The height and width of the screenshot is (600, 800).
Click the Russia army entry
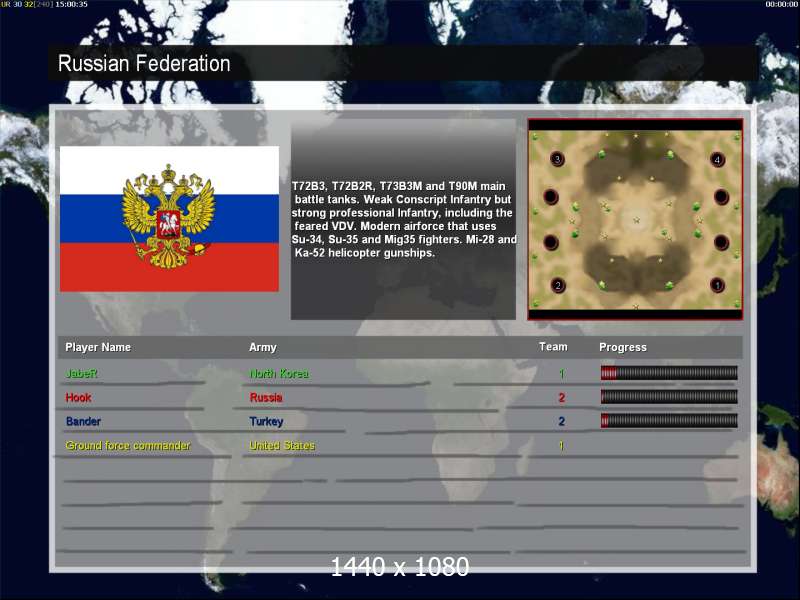tap(266, 397)
